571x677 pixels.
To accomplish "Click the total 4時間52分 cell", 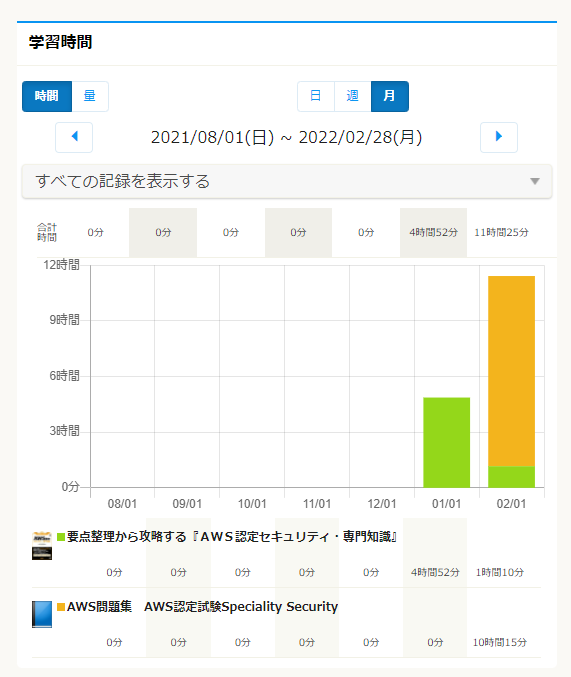I will pyautogui.click(x=433, y=233).
